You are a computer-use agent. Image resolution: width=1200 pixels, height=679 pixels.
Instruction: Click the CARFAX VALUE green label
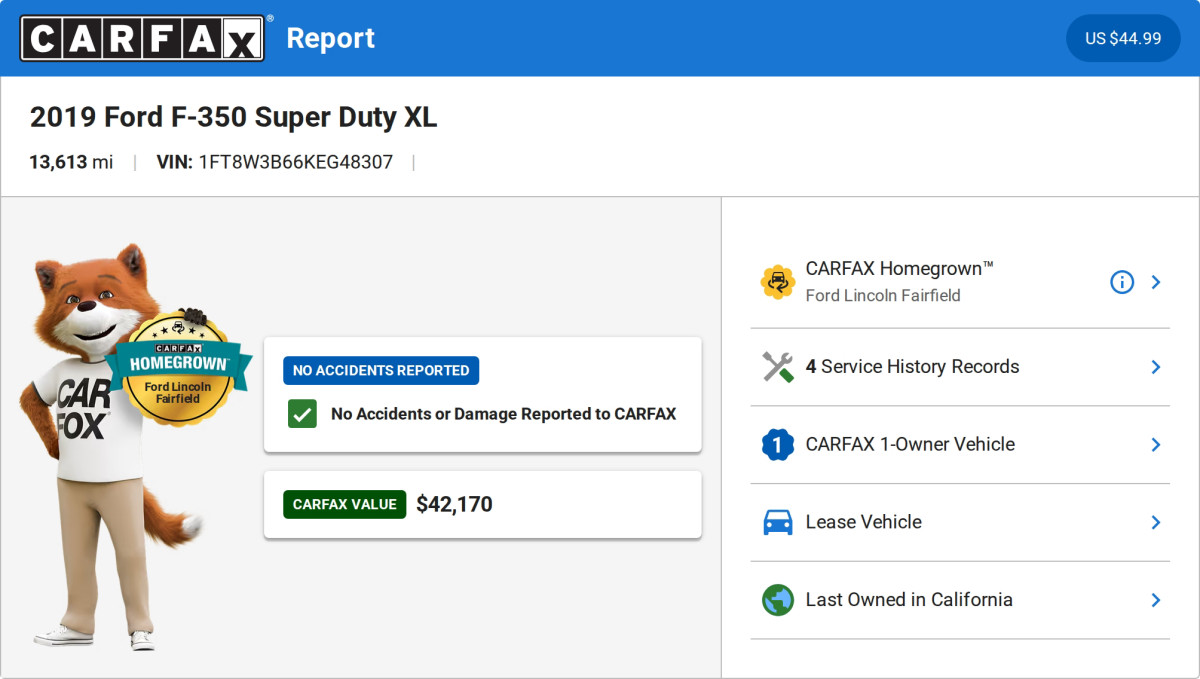click(345, 504)
